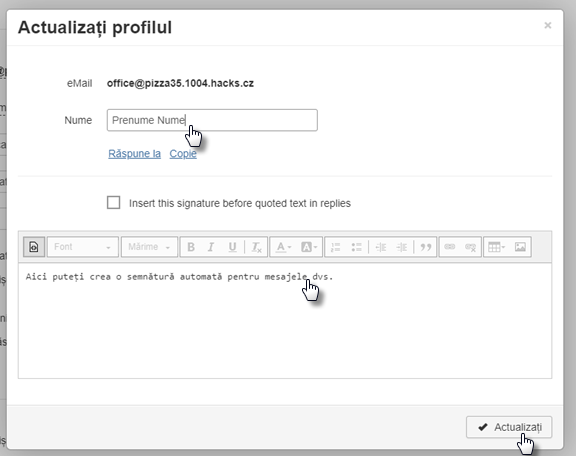576x456 pixels.
Task: Click the insert link icon
Action: [x=450, y=247]
